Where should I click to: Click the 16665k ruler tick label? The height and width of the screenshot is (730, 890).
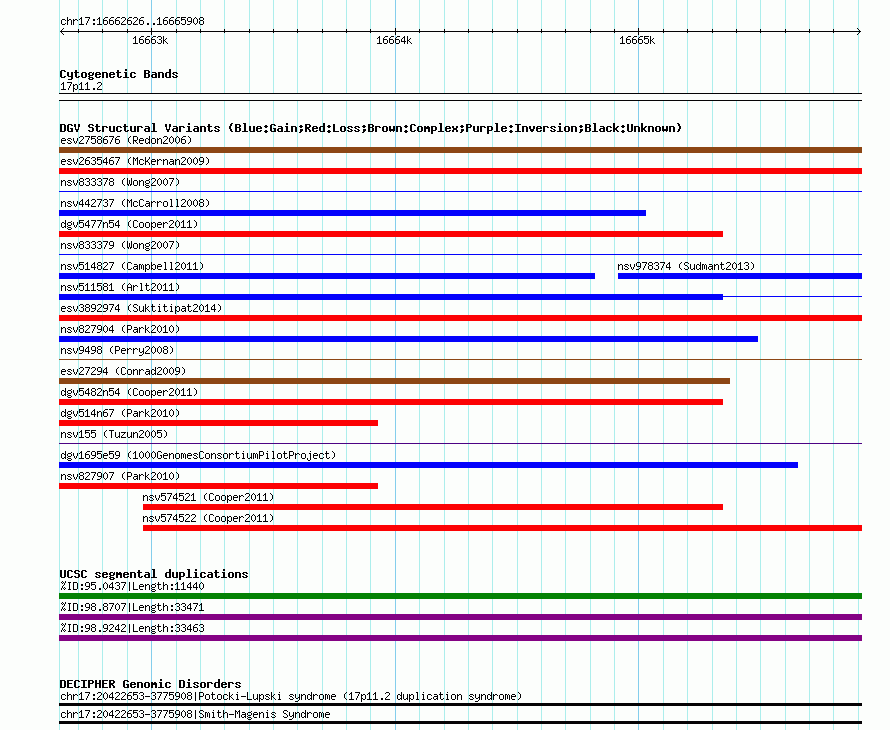point(637,40)
